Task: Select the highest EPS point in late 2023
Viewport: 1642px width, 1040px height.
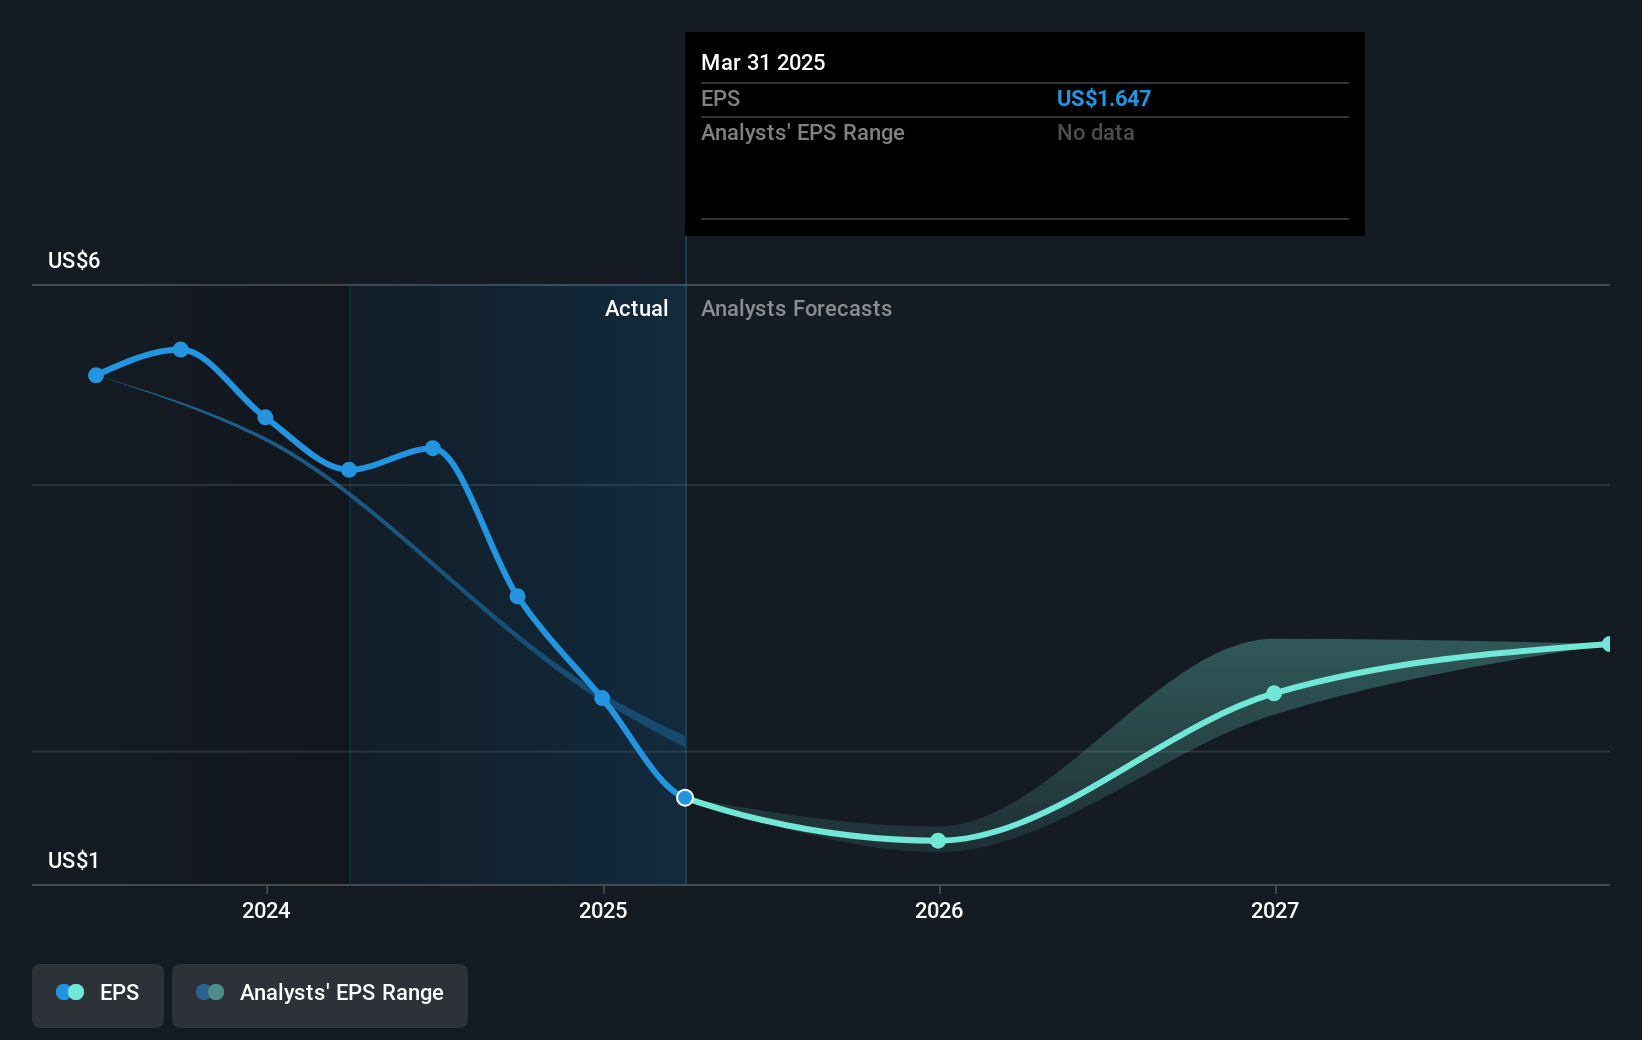Action: [181, 350]
